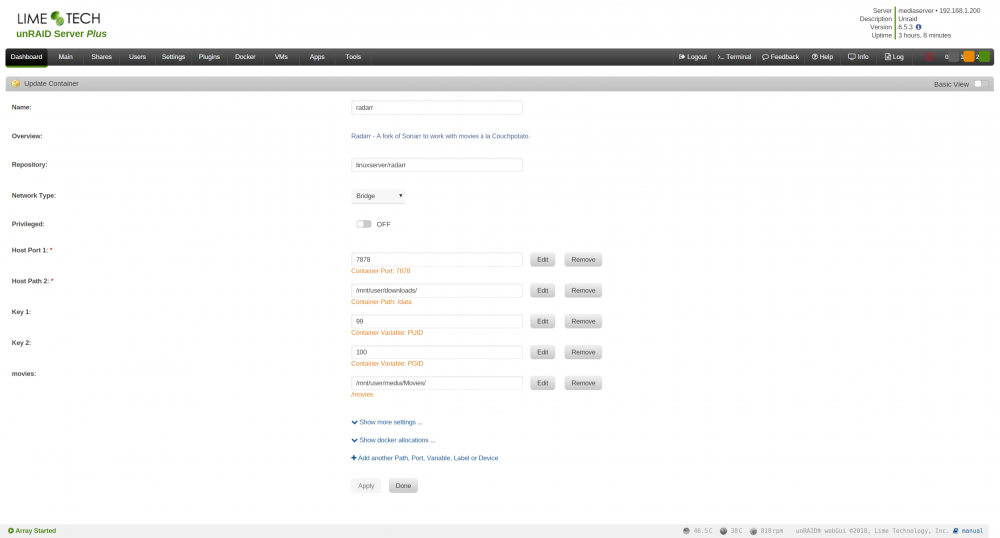Toggle the Privileged switch
This screenshot has width=1000, height=538.
[x=364, y=224]
